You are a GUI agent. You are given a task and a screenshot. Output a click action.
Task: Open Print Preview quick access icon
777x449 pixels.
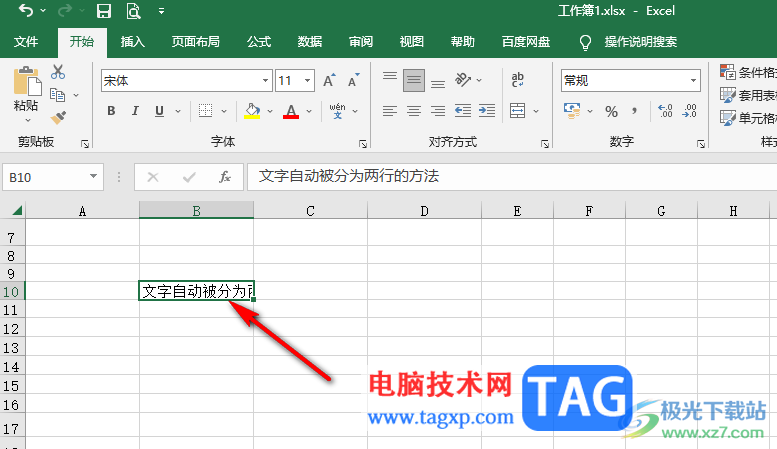[133, 10]
